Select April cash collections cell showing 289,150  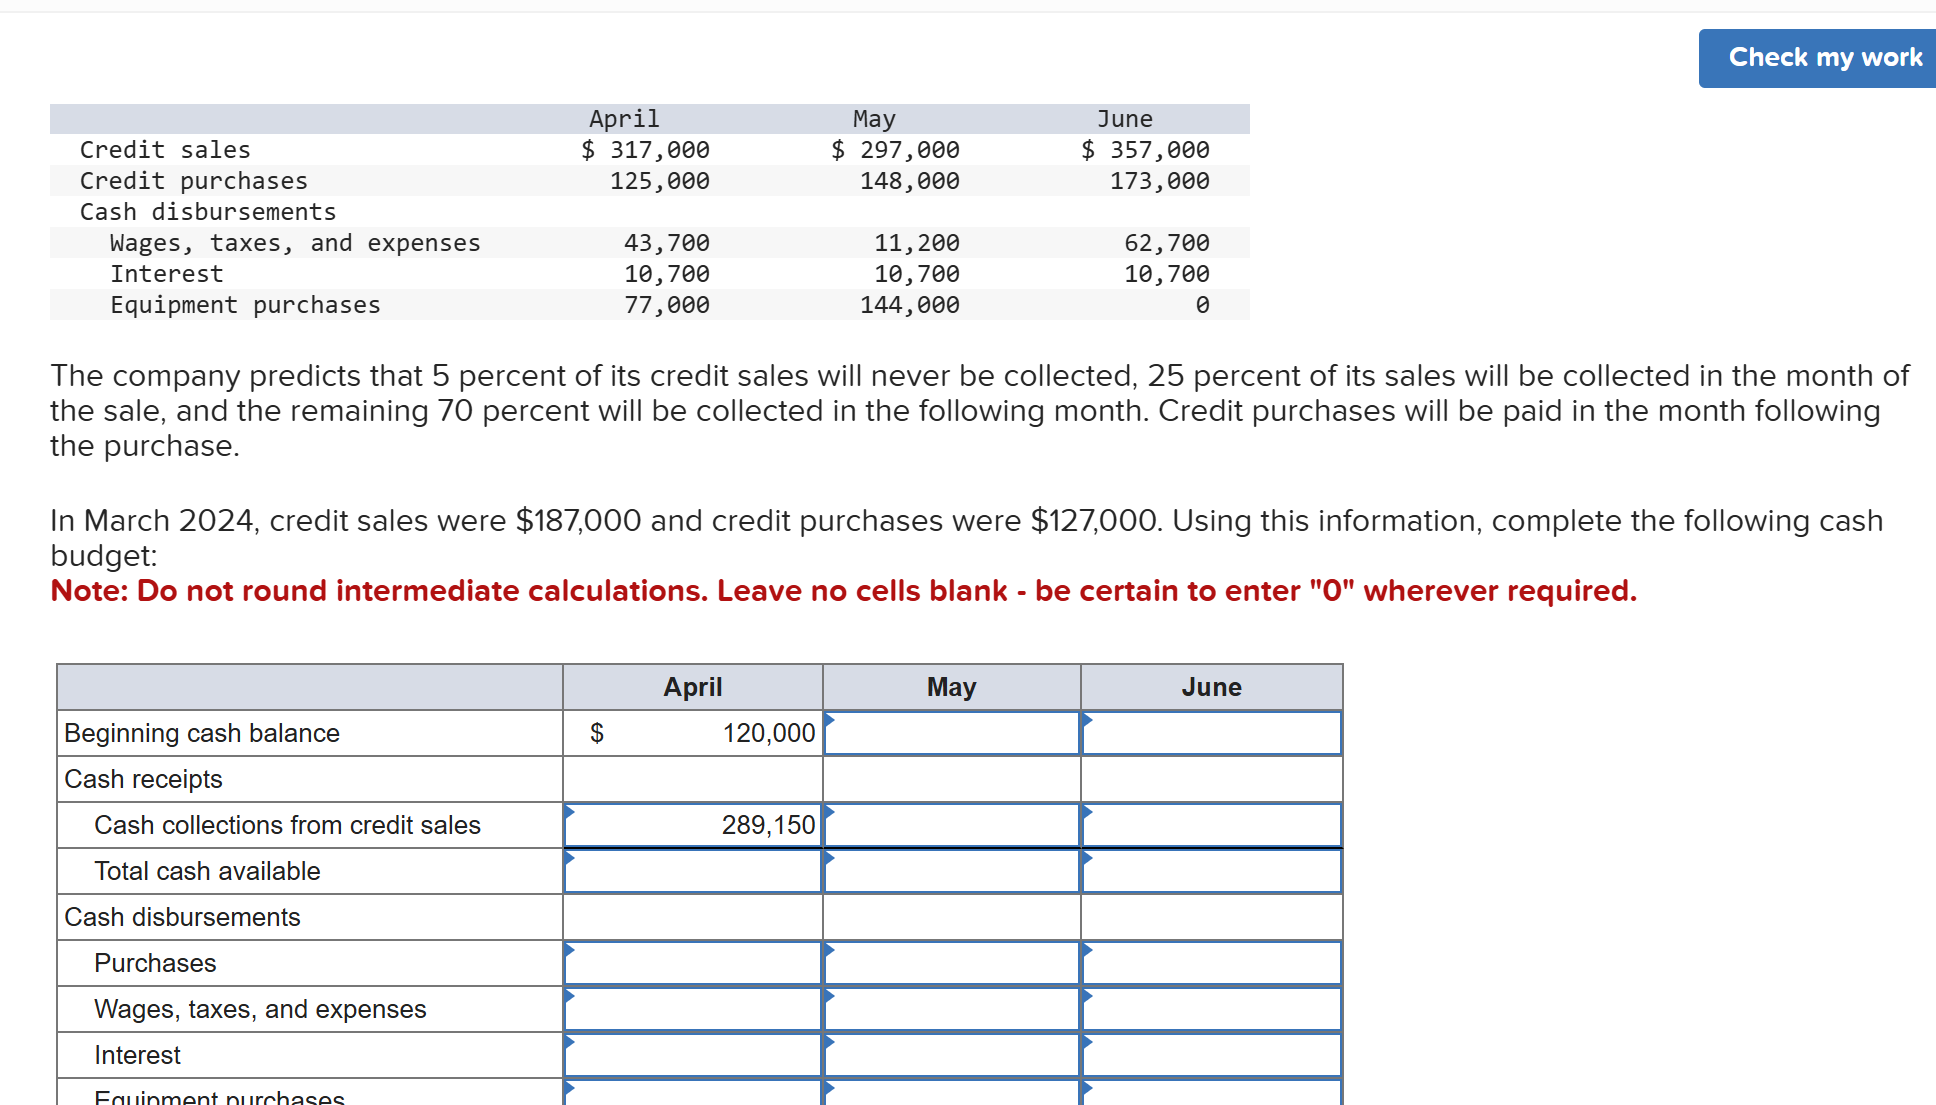[x=692, y=825]
